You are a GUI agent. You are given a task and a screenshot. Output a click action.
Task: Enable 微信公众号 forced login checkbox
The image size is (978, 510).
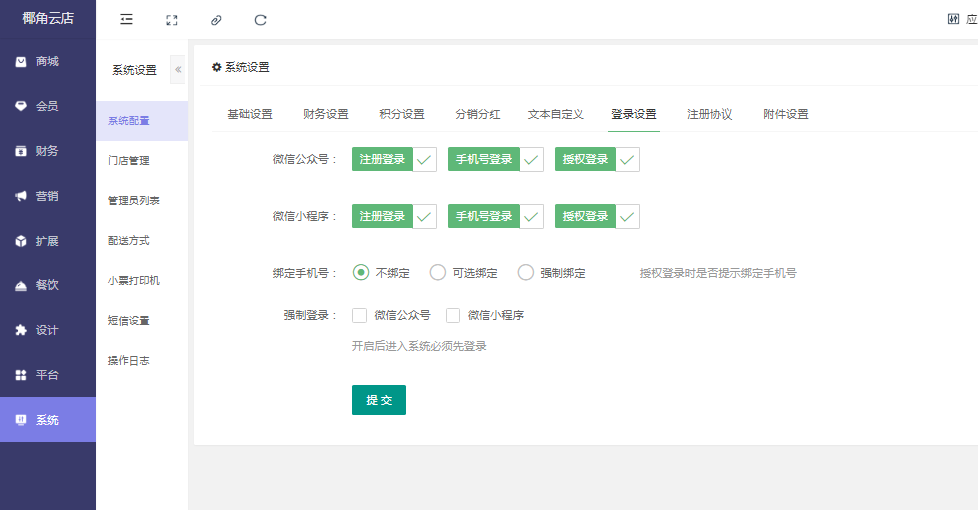[359, 315]
